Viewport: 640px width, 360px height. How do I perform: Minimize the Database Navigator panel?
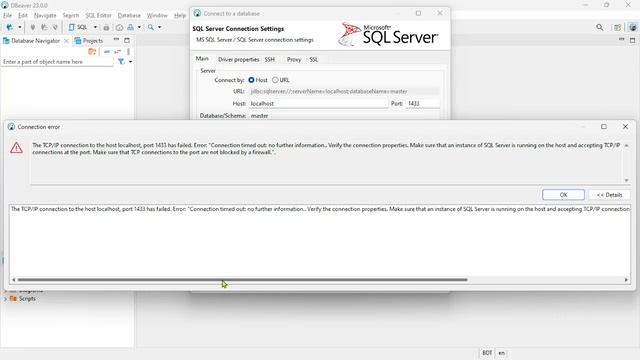click(x=116, y=40)
